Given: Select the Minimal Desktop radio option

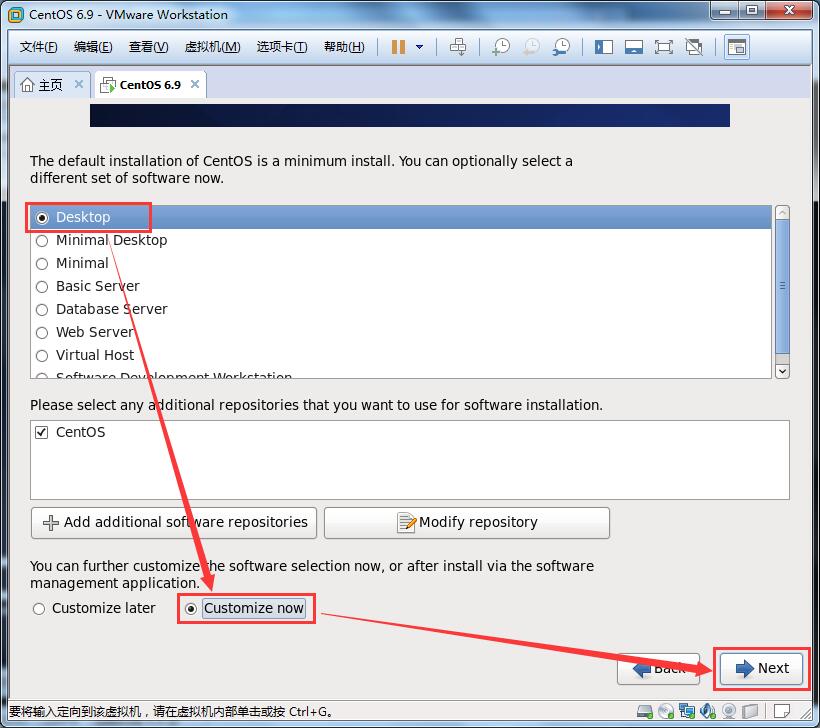Looking at the screenshot, I should [42, 241].
